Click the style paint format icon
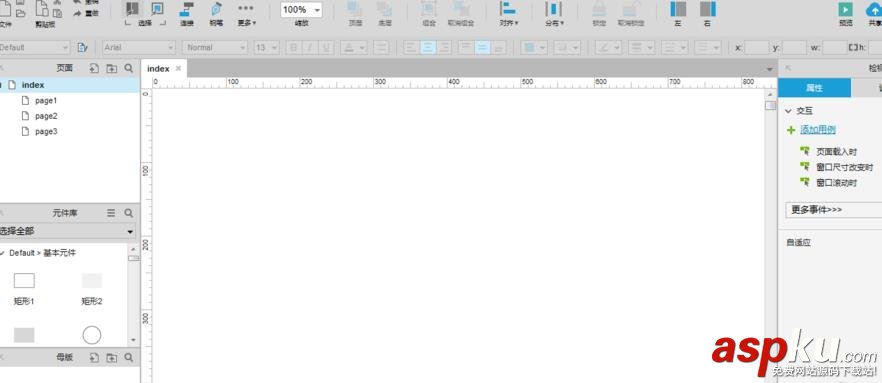 (x=83, y=48)
